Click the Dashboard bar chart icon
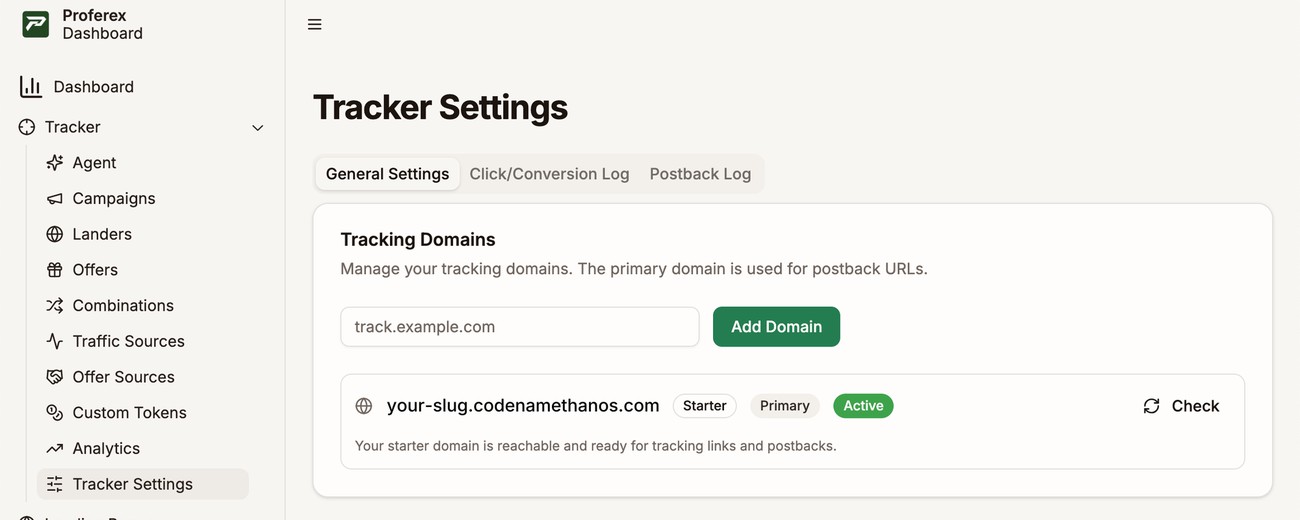Viewport: 1300px width, 520px height. 31,87
